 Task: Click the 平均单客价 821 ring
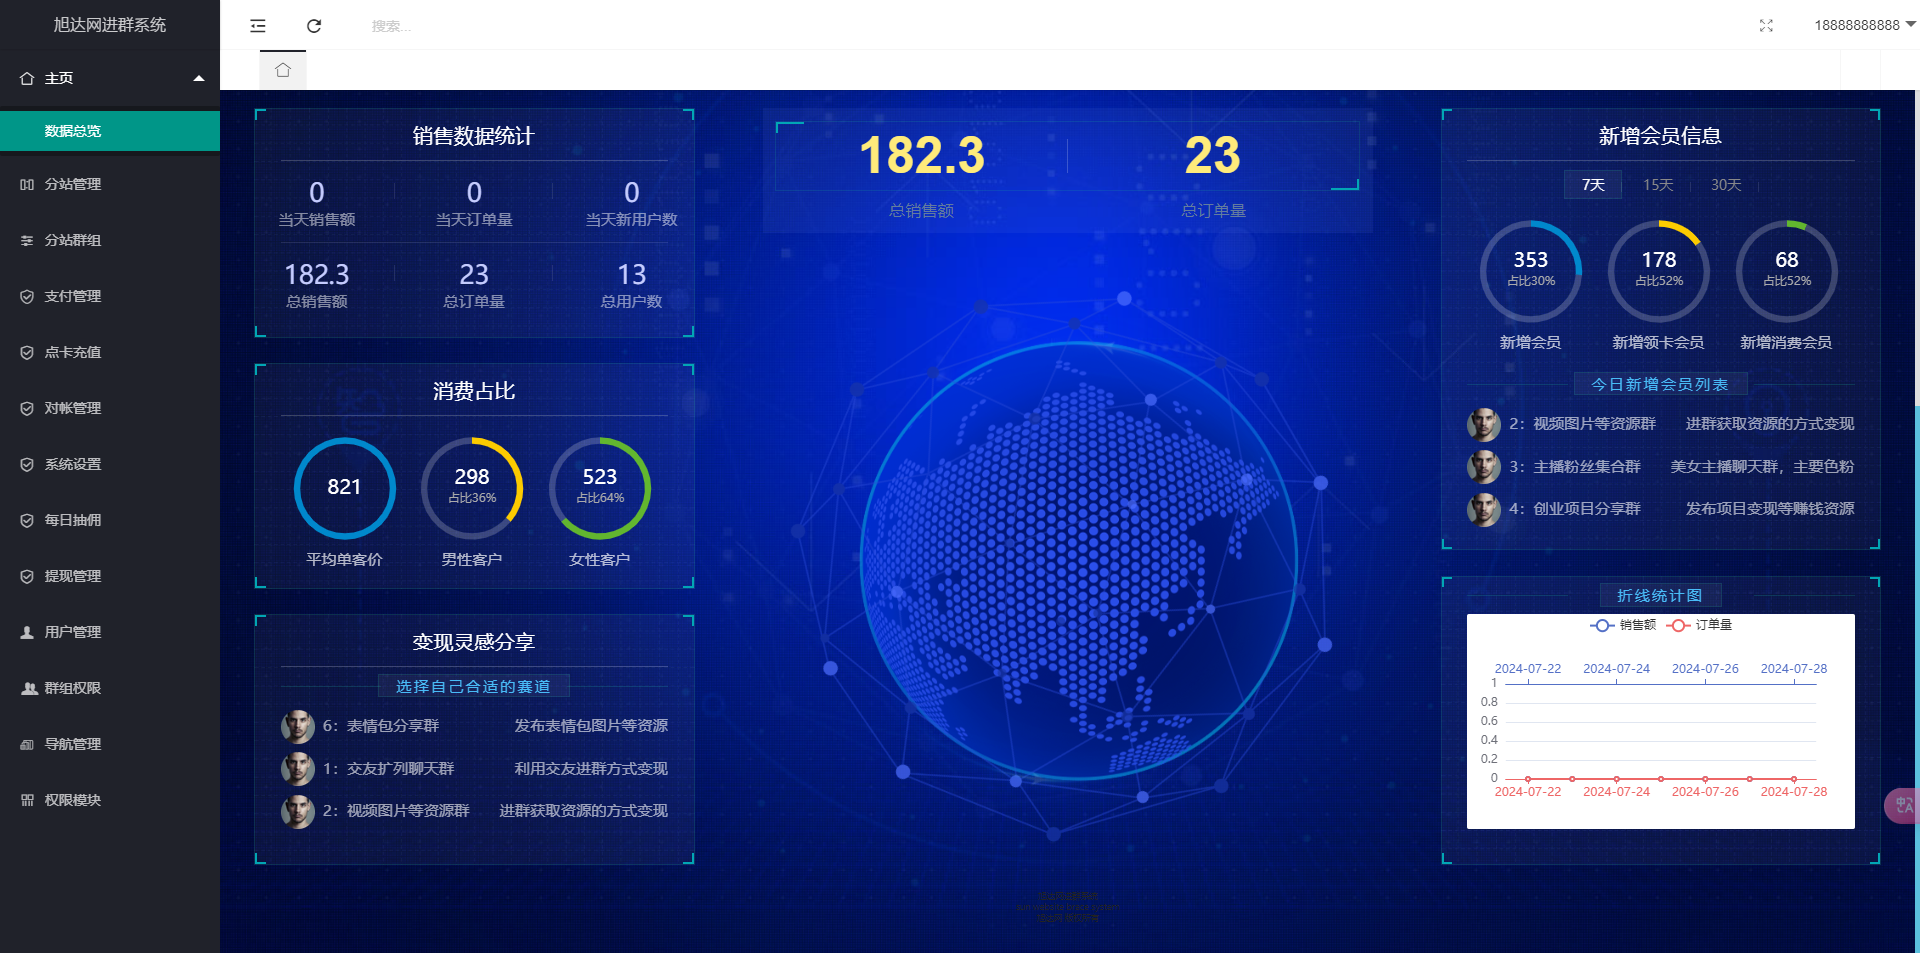[x=344, y=488]
